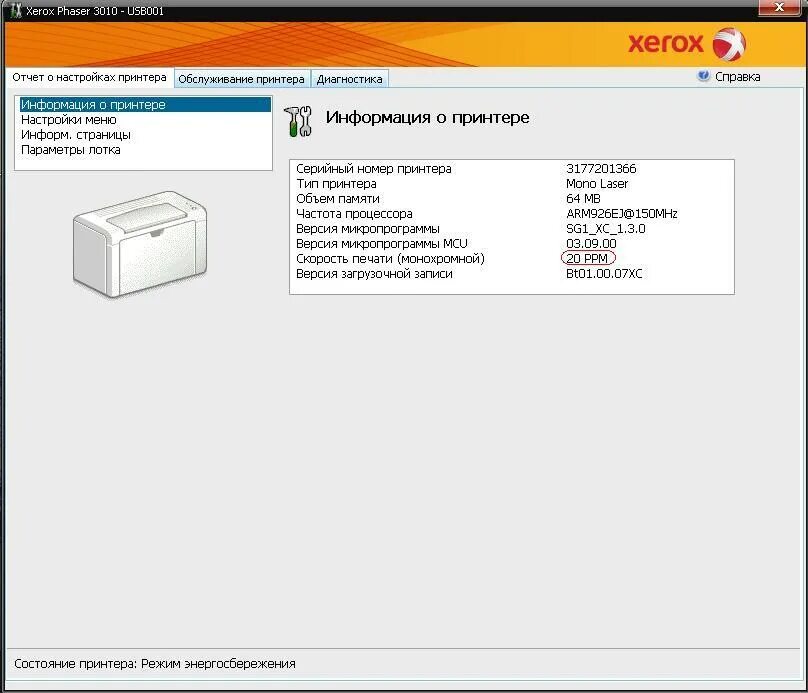
Task: Switch to the Диагностика tab
Action: (x=349, y=79)
